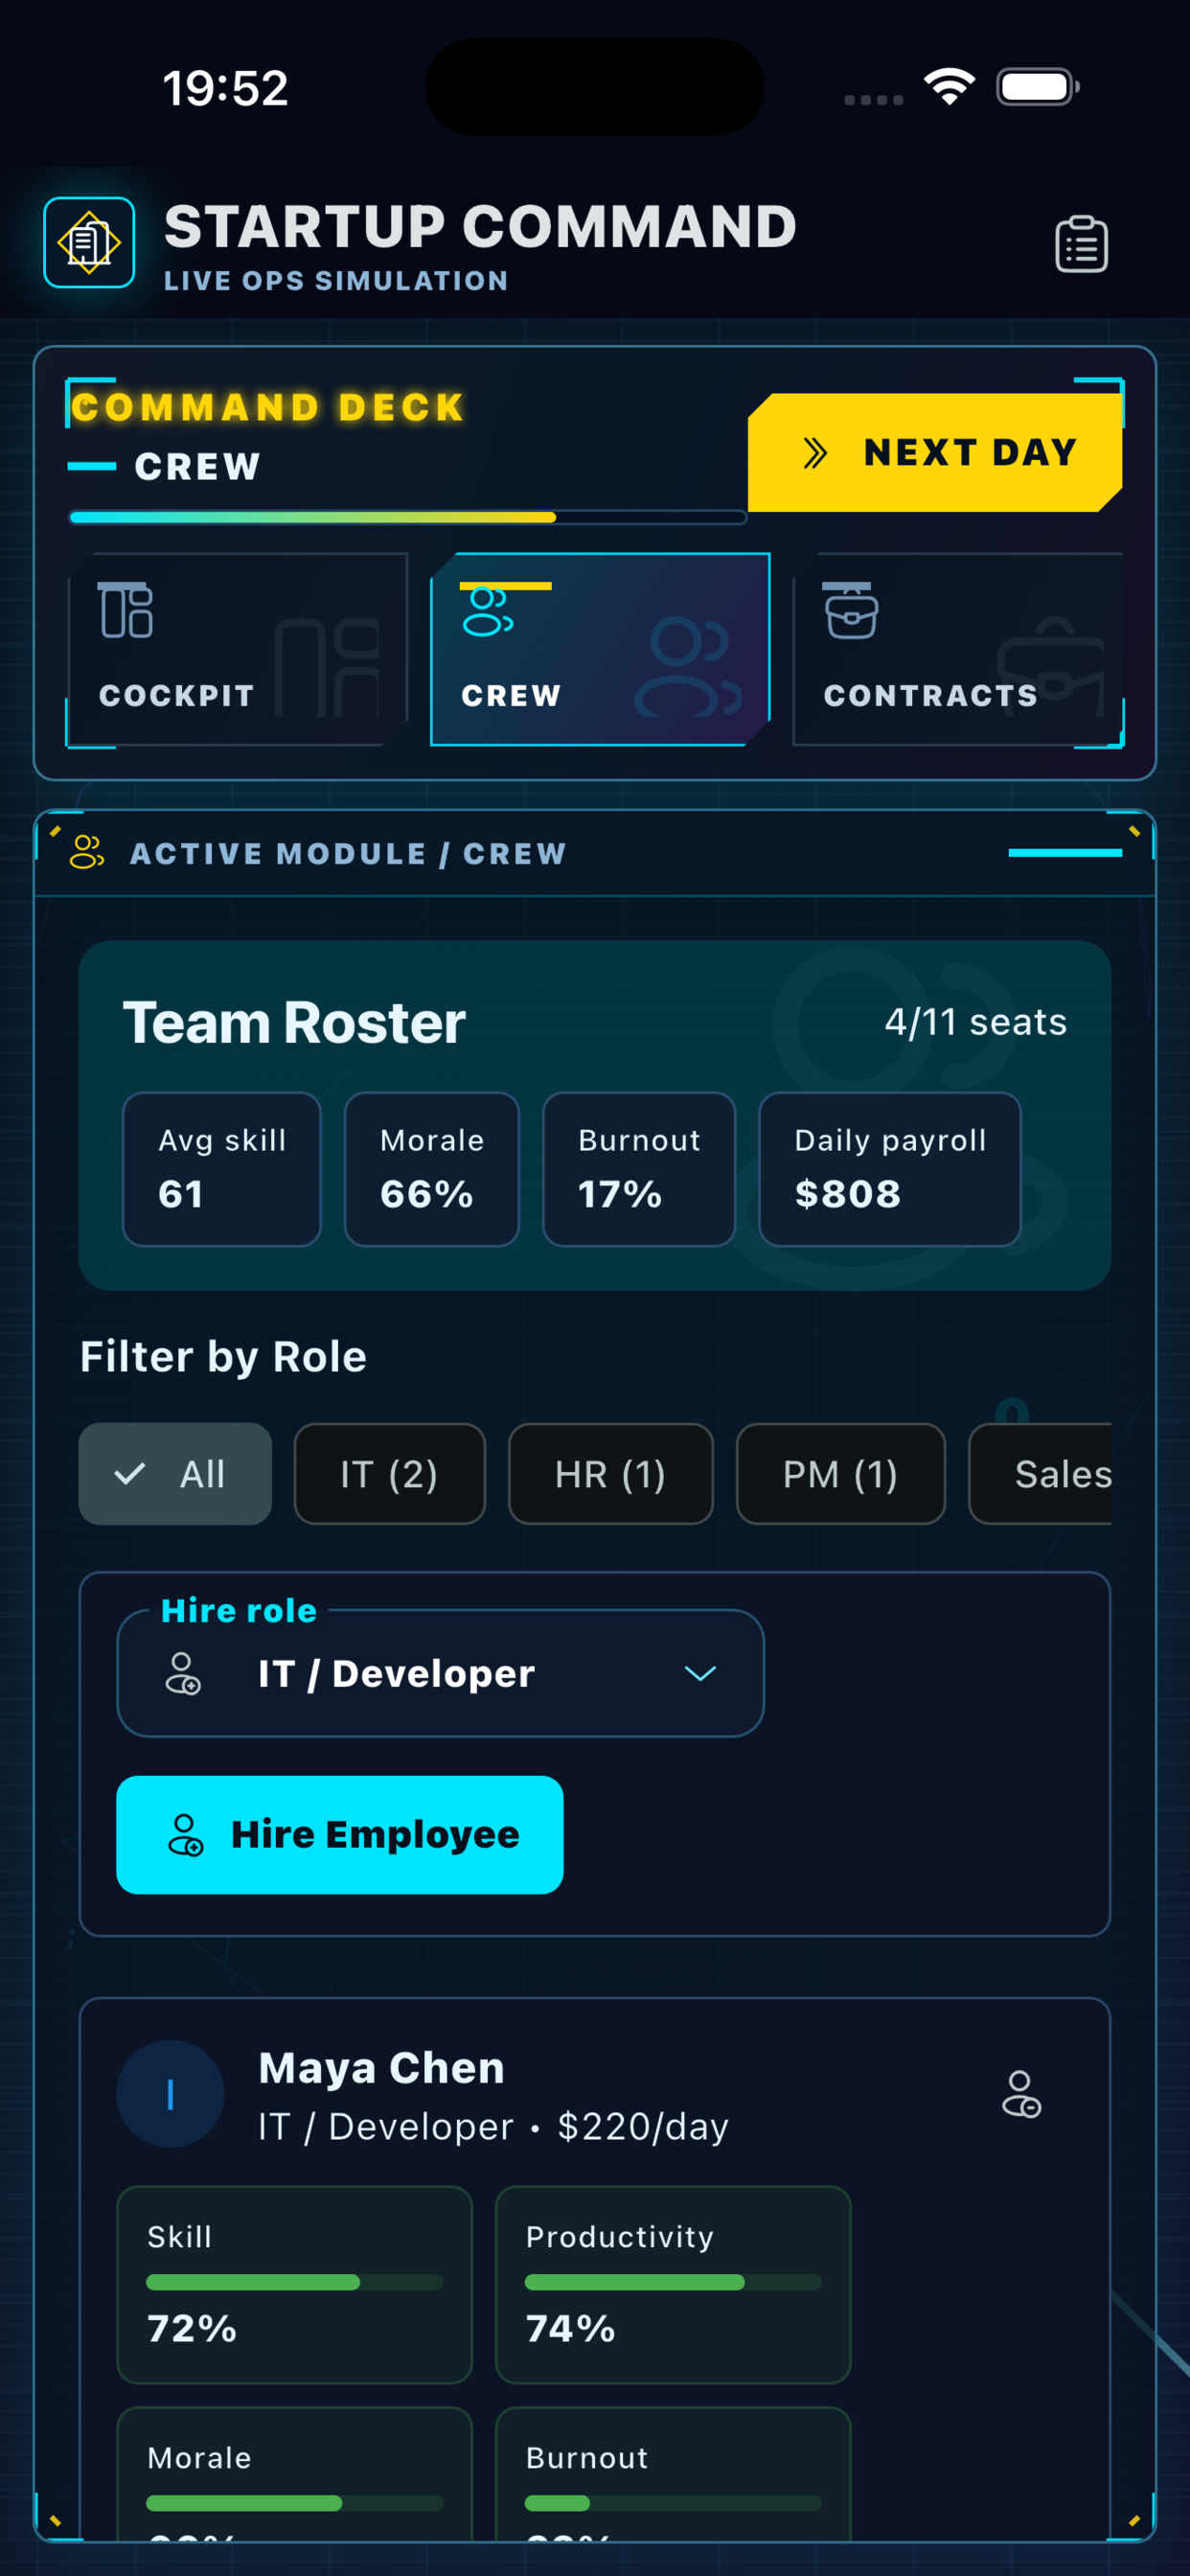Click Maya Chen's Burnout bar
This screenshot has width=1190, height=2576.
tap(673, 2503)
